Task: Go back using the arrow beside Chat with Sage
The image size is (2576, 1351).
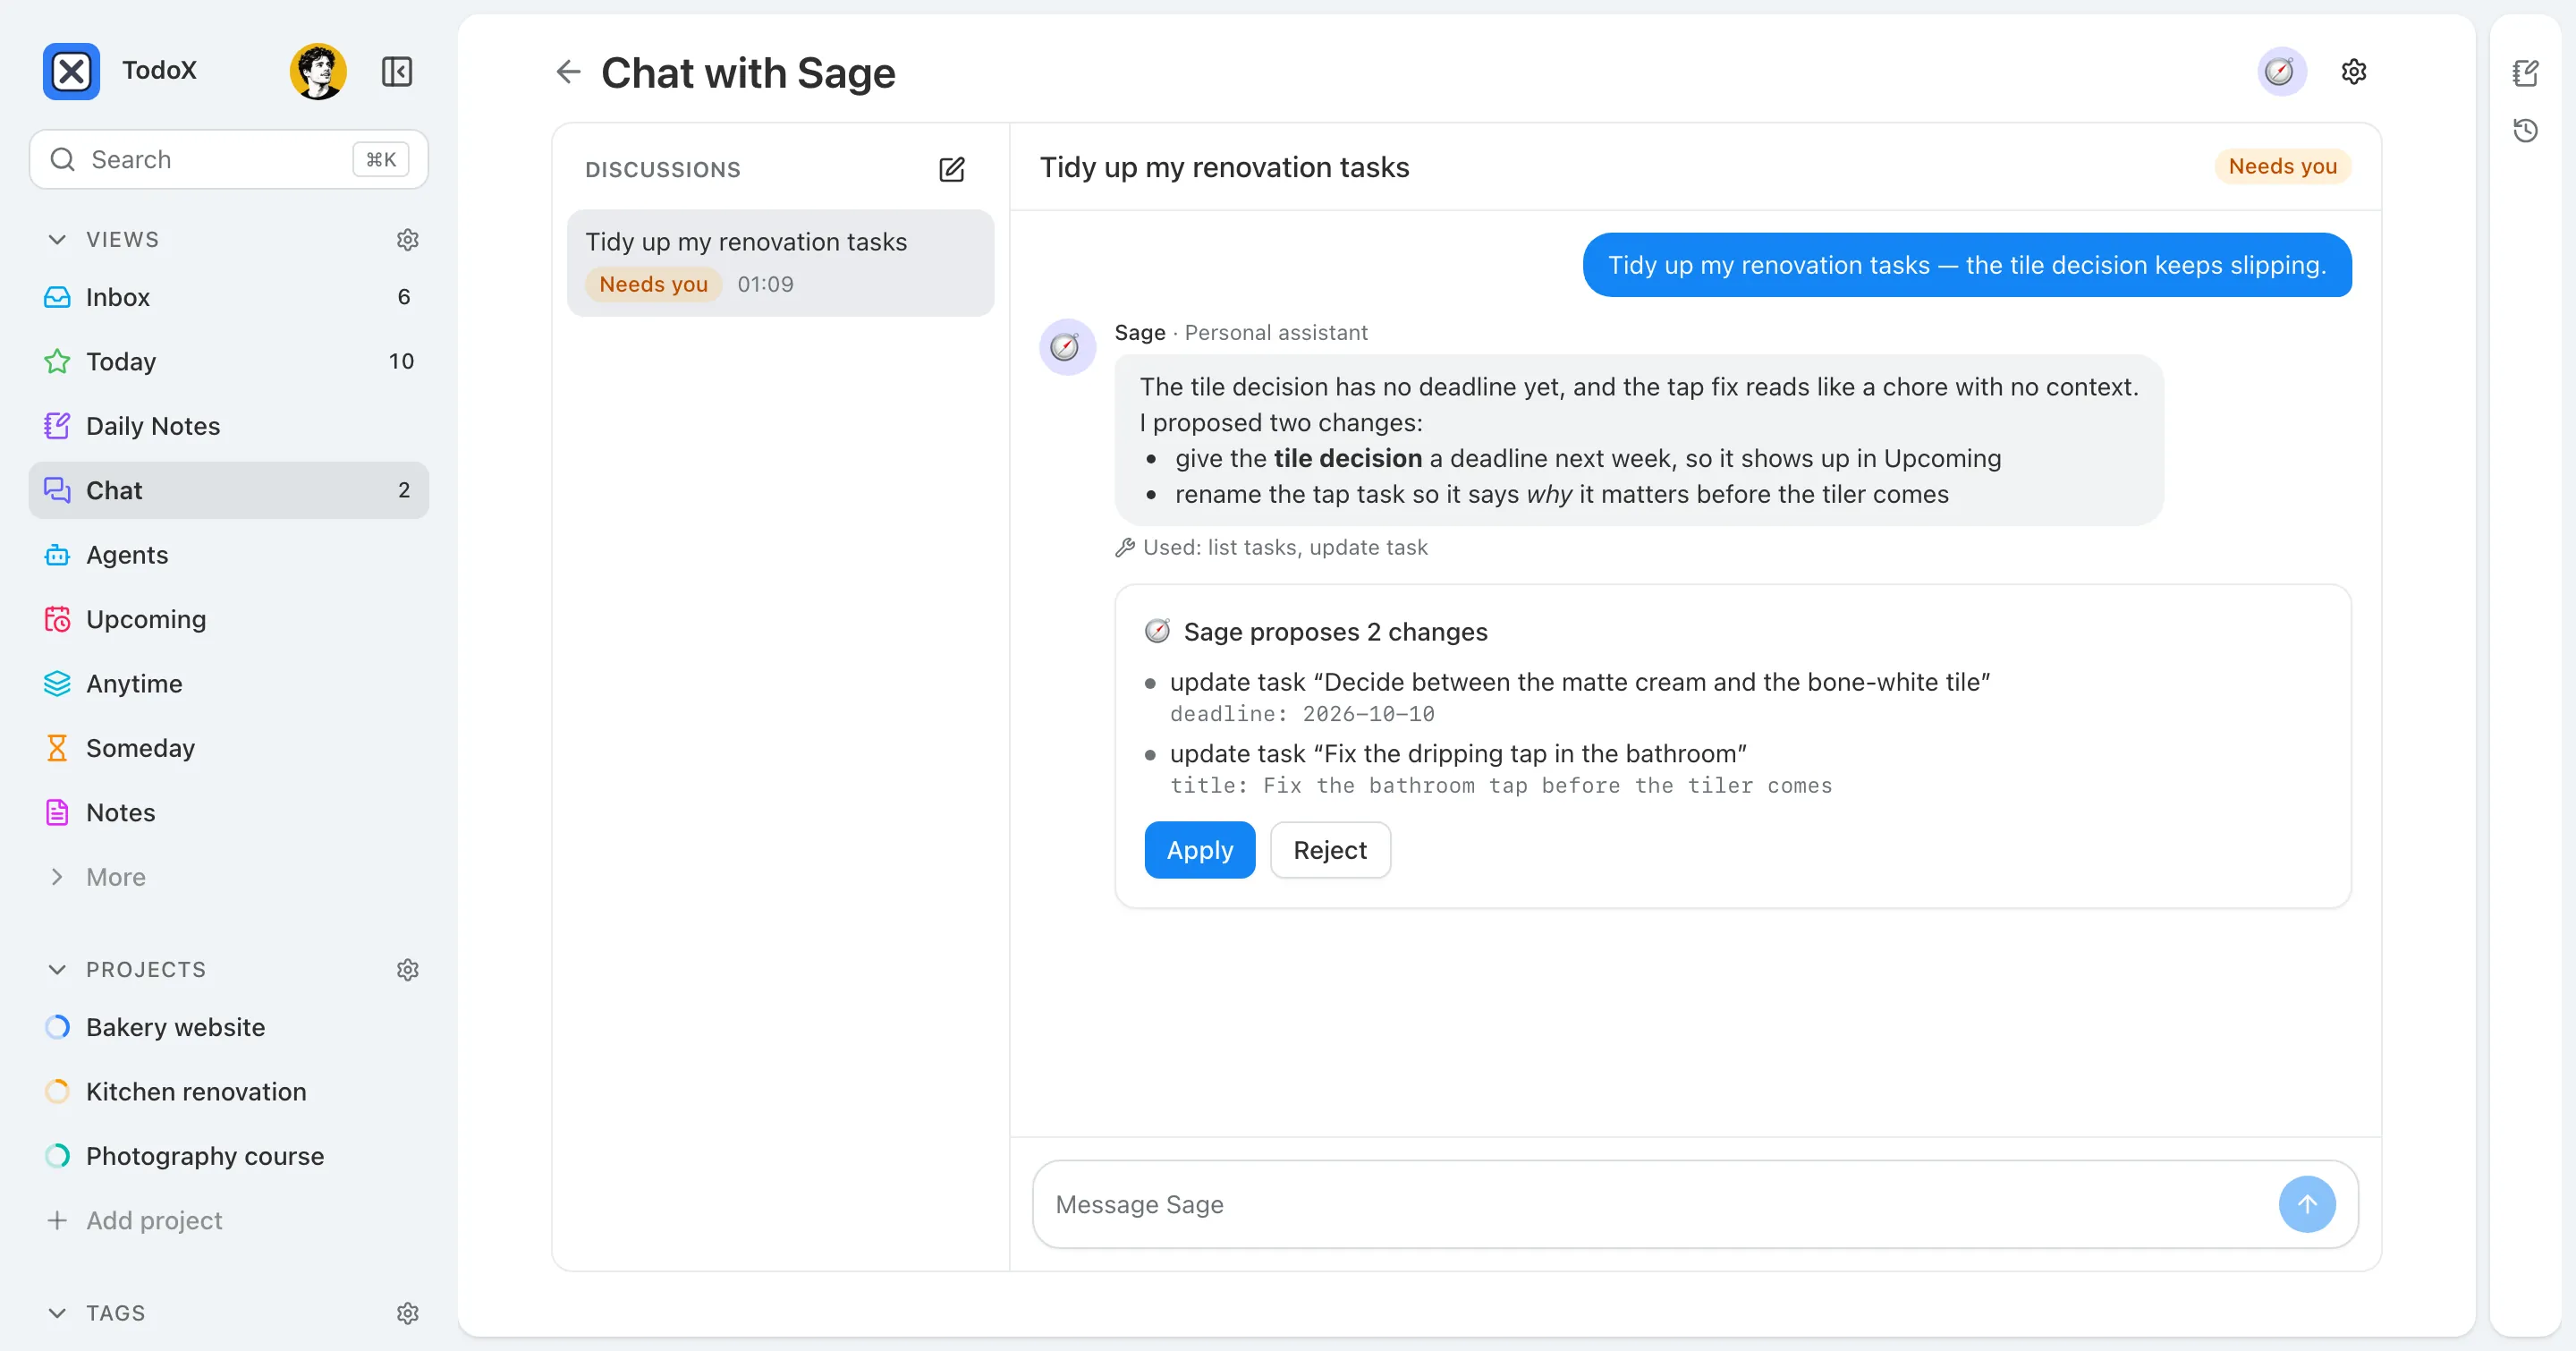Action: tap(568, 72)
